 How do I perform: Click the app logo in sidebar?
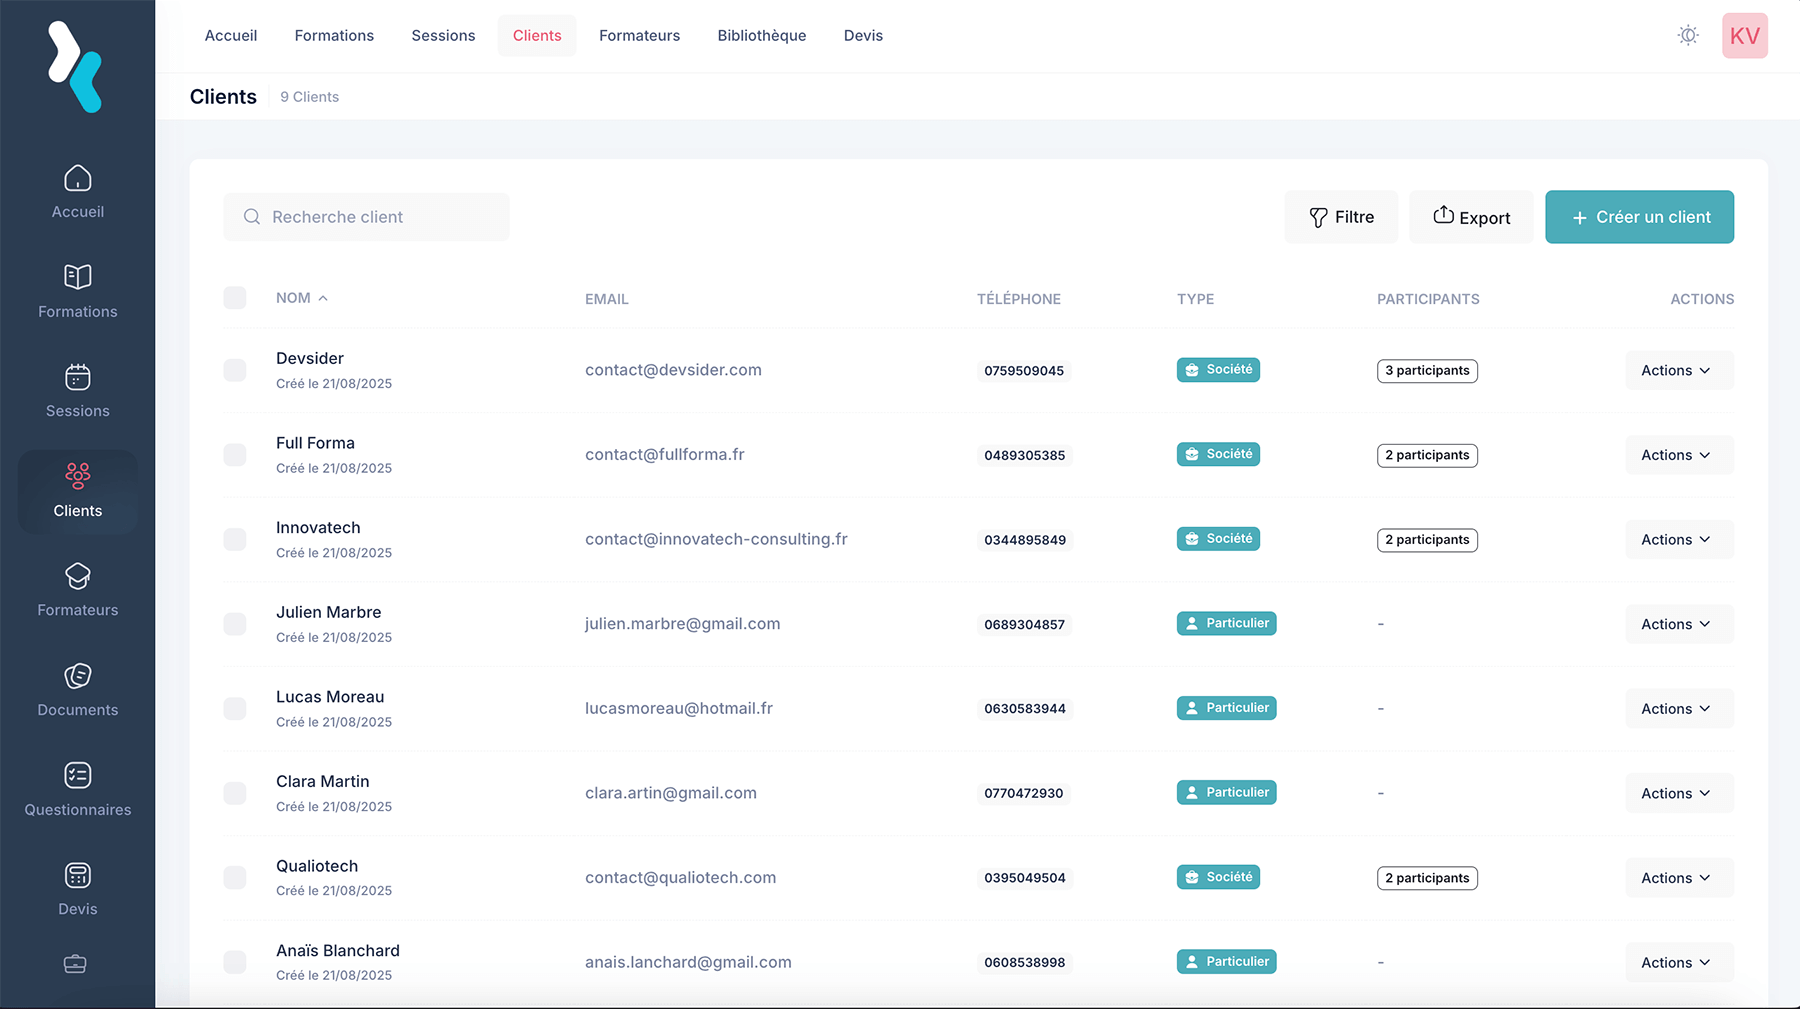(x=76, y=66)
